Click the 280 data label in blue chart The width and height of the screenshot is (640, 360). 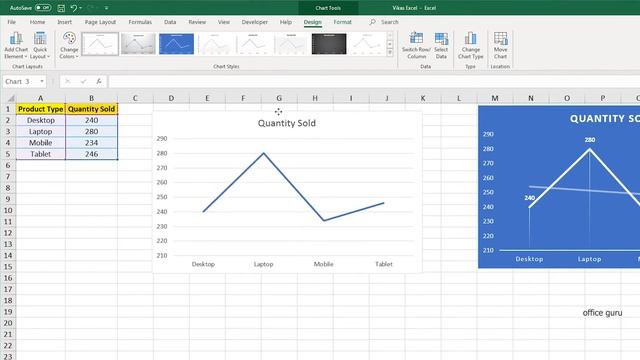pyautogui.click(x=589, y=140)
